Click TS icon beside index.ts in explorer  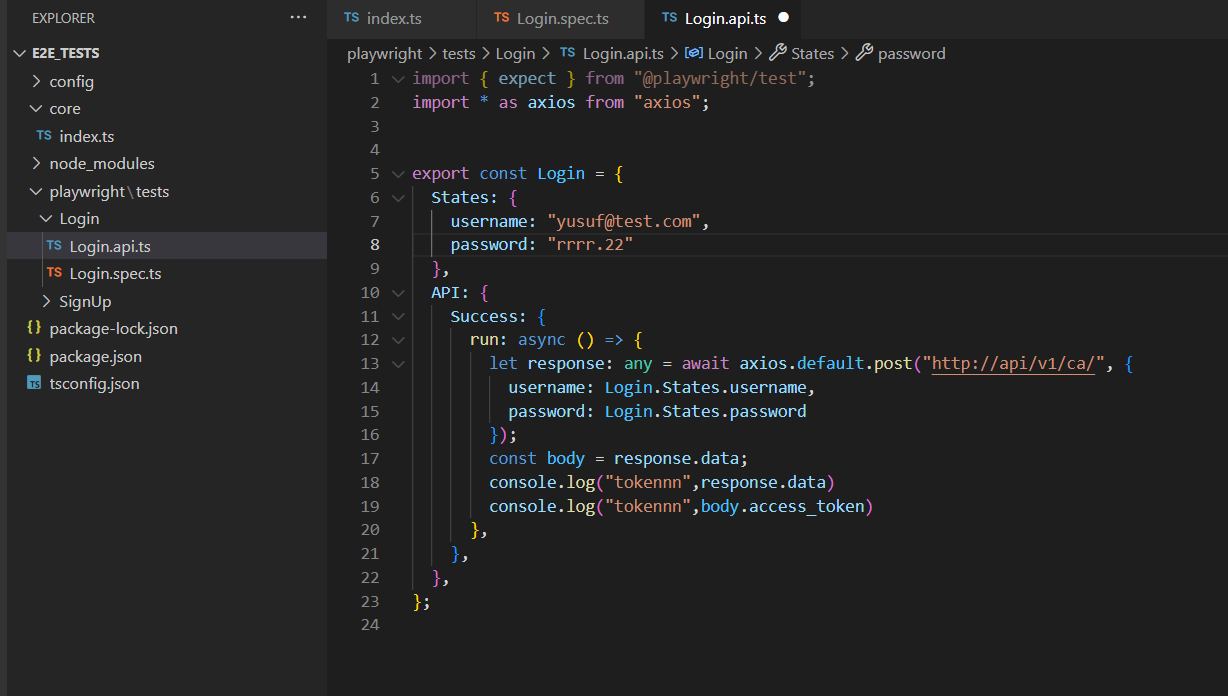coord(44,136)
